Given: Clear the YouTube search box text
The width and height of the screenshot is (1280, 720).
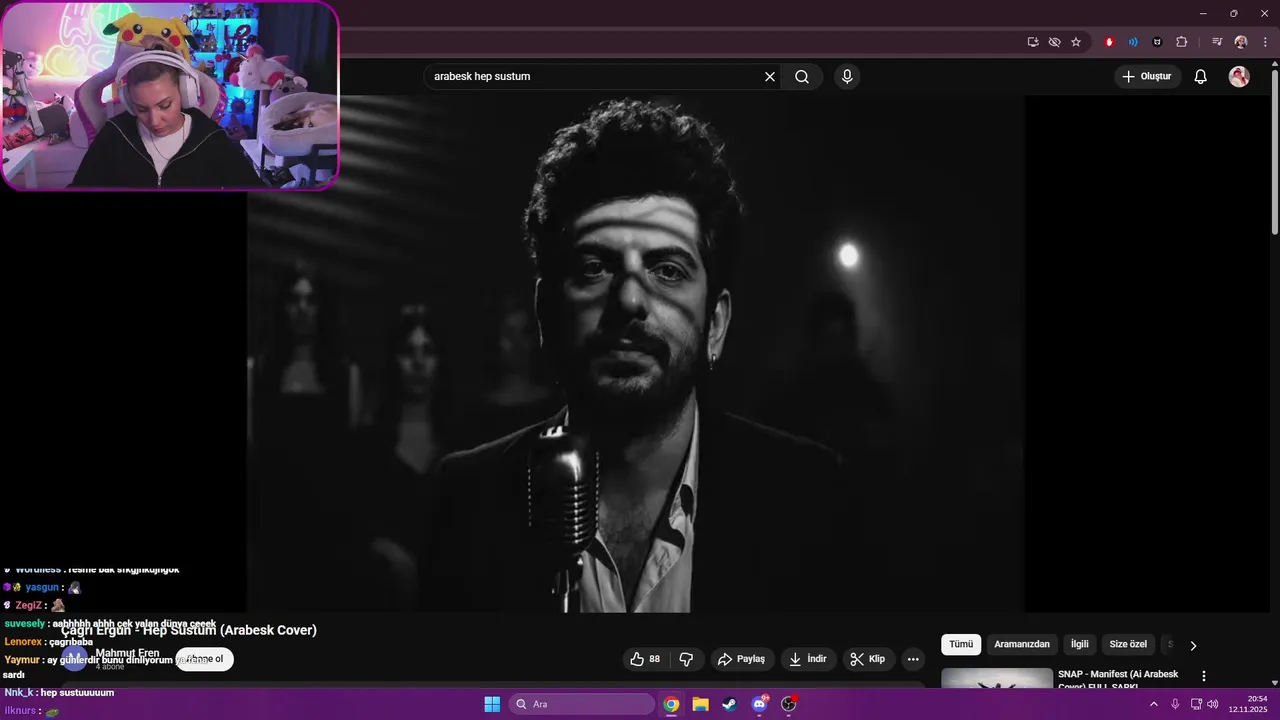Looking at the screenshot, I should 770,77.
